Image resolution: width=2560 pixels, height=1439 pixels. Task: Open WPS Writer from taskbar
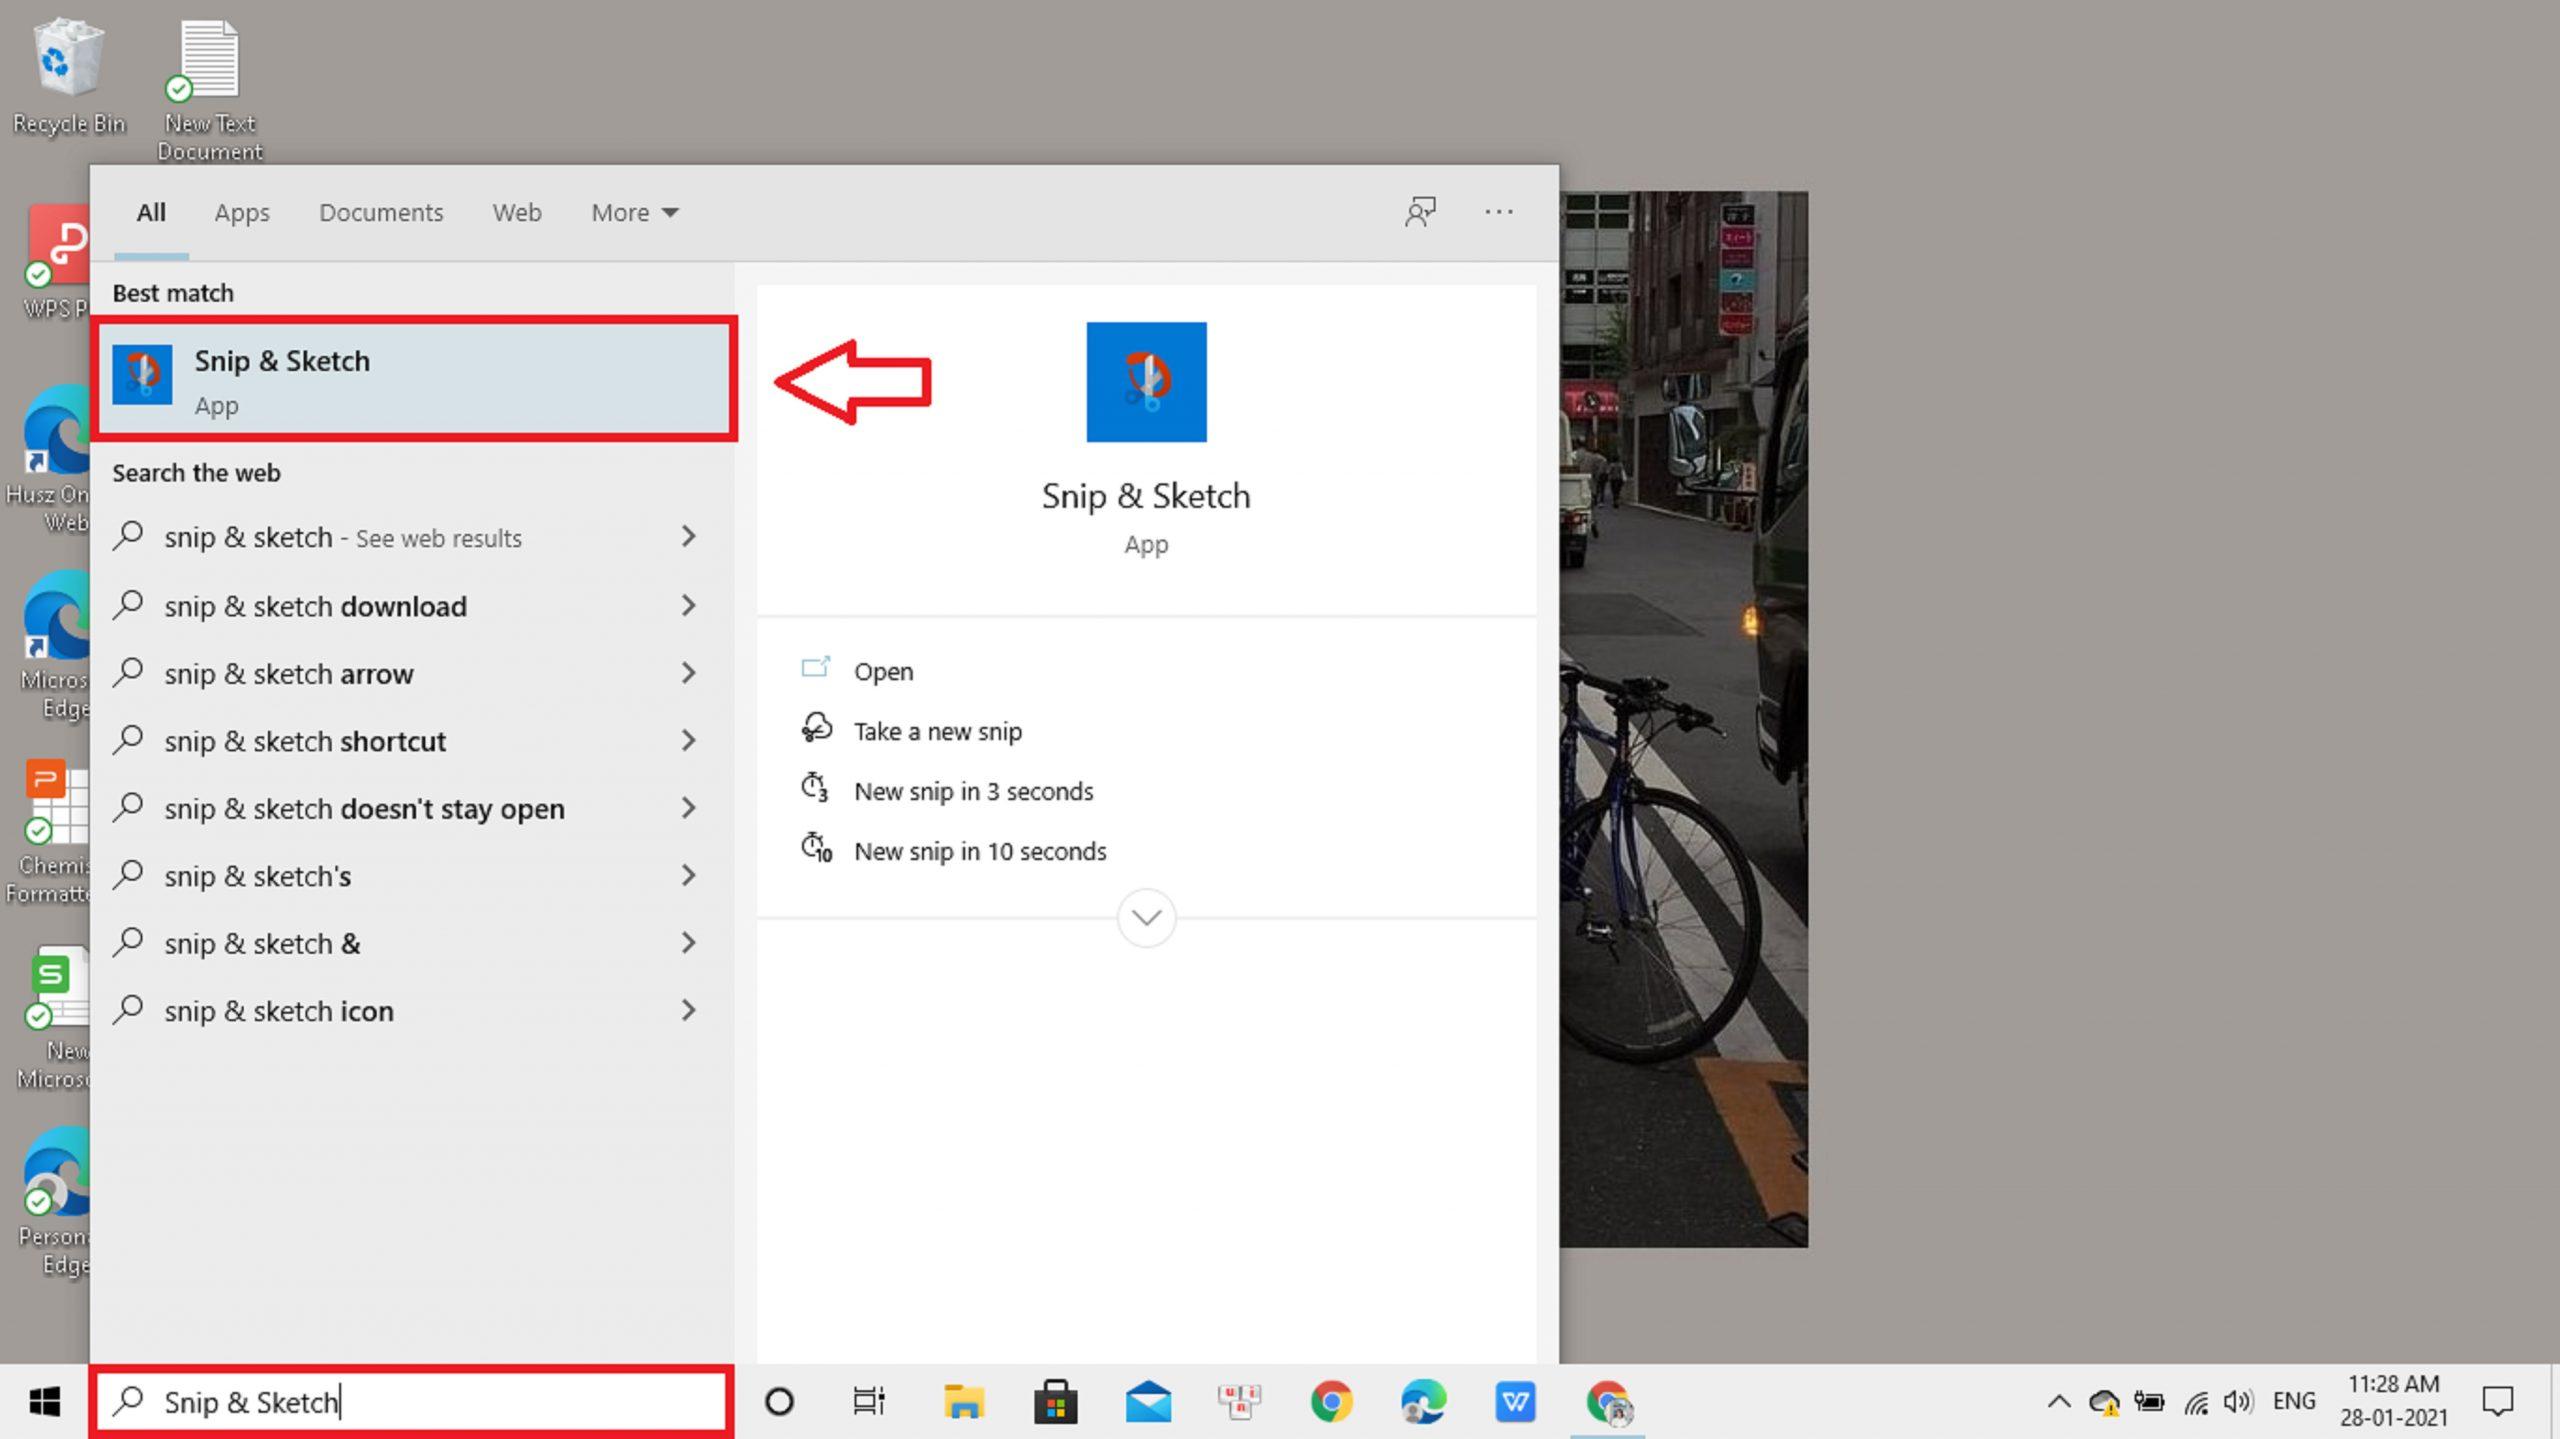pos(1515,1401)
